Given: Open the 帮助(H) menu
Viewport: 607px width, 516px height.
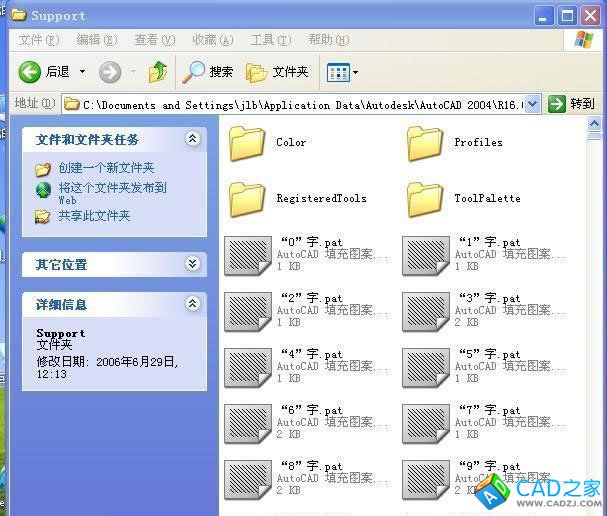Looking at the screenshot, I should pos(328,40).
